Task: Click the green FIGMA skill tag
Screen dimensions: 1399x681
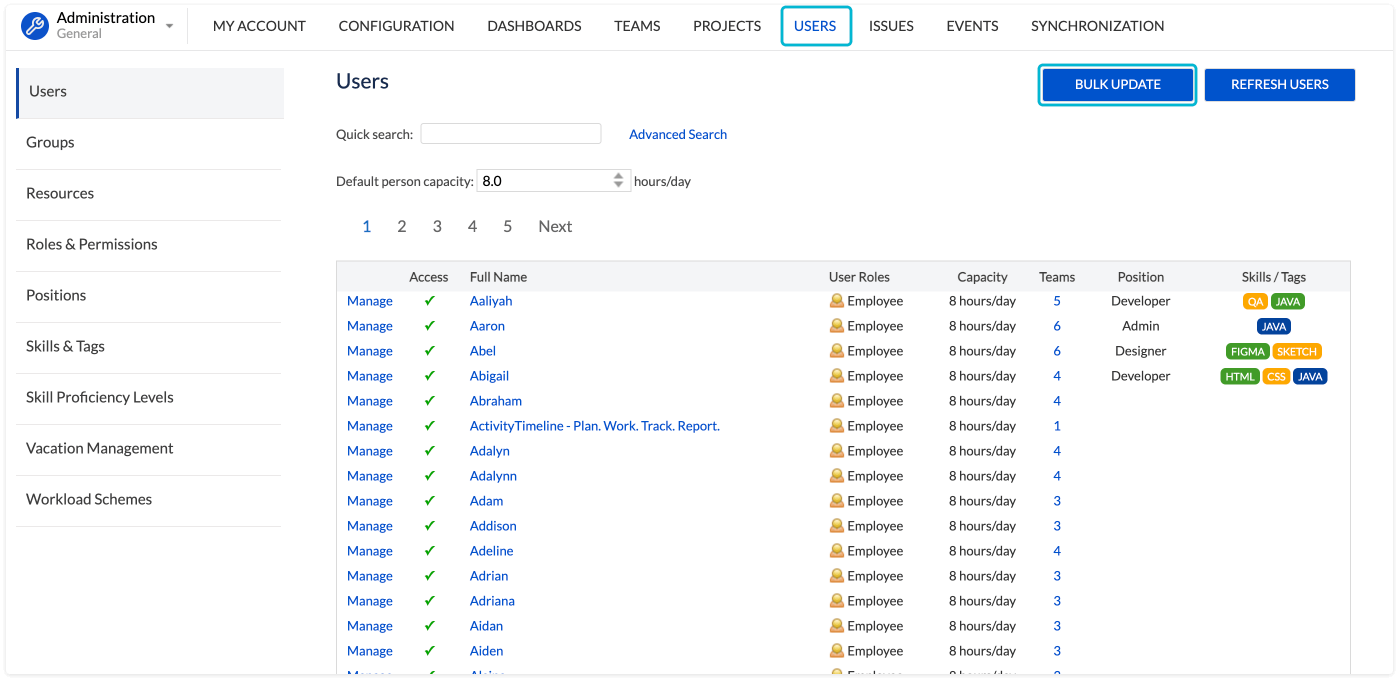Action: pos(1247,351)
